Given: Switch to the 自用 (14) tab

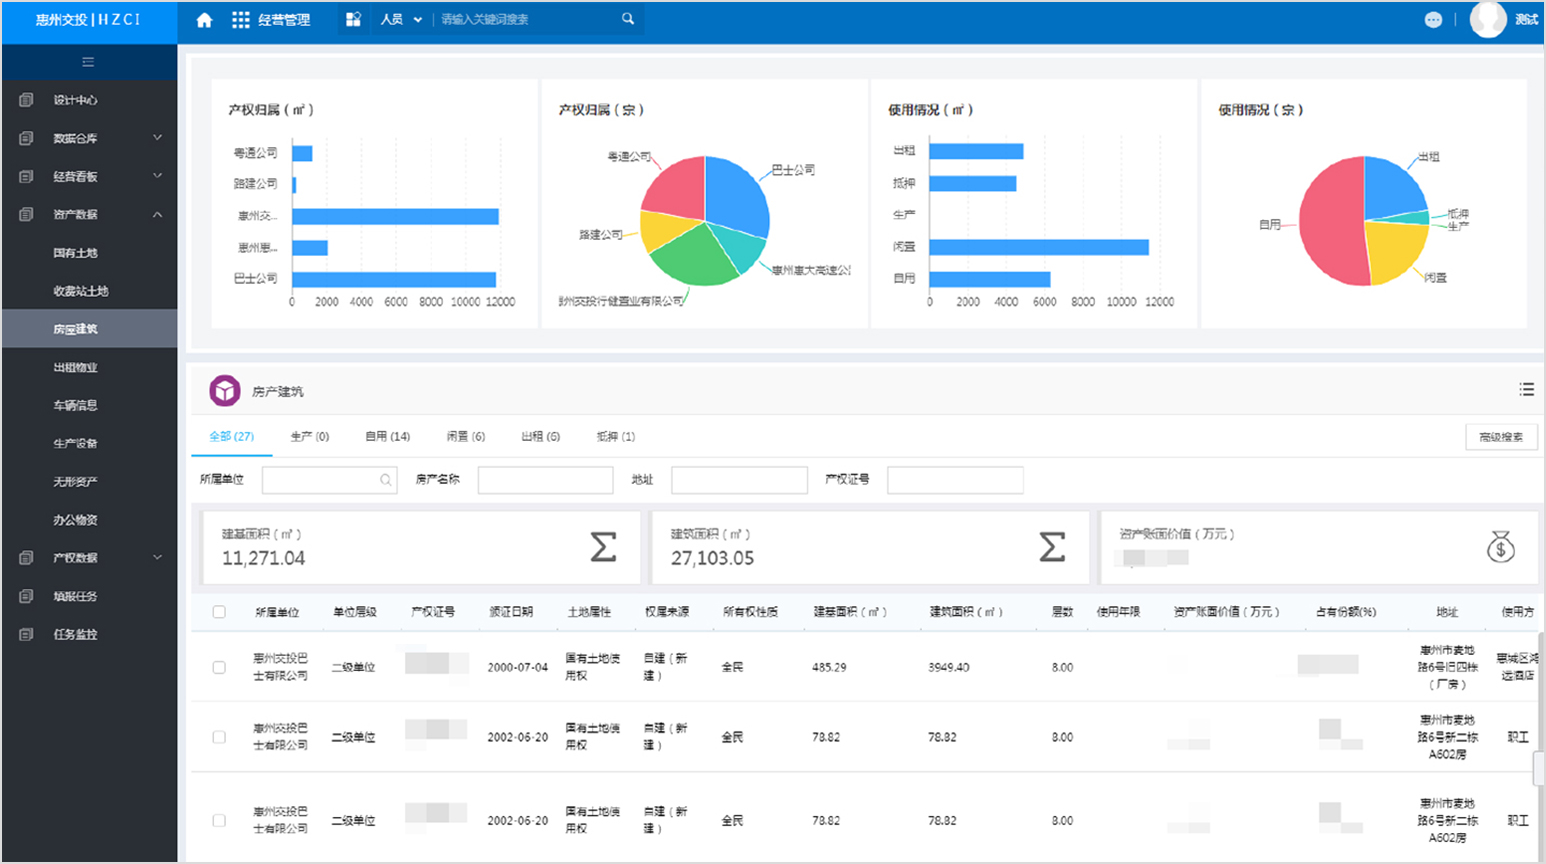Looking at the screenshot, I should click(x=387, y=437).
